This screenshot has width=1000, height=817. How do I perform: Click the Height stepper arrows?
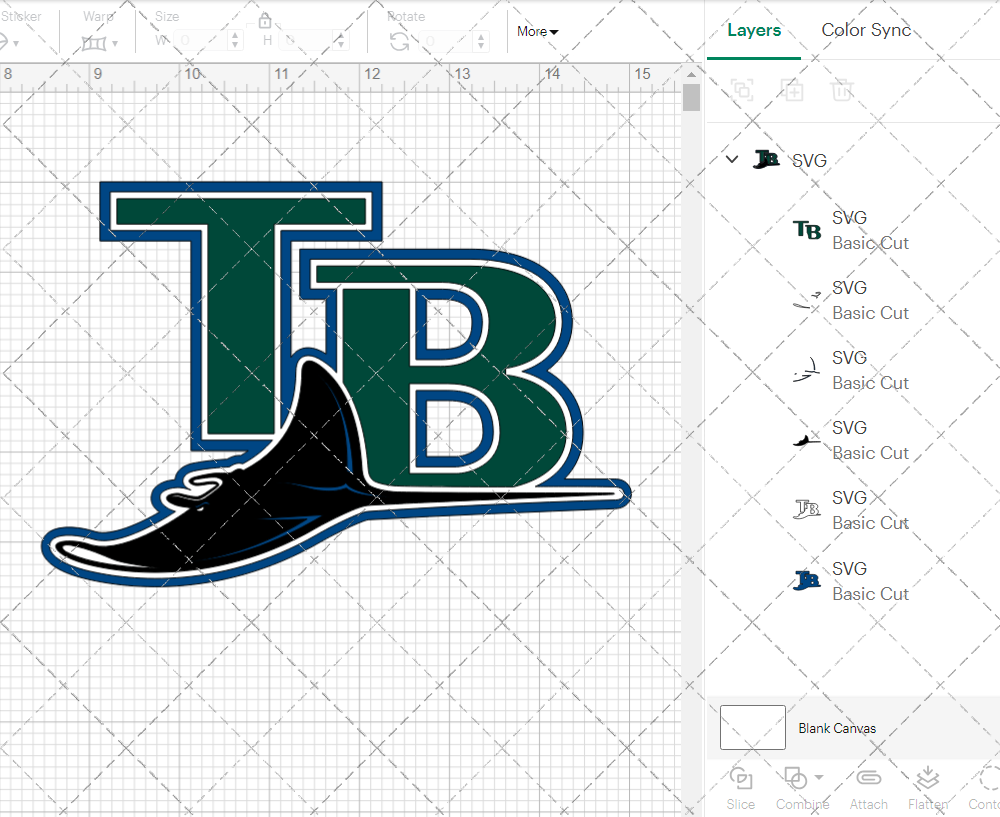click(x=341, y=40)
